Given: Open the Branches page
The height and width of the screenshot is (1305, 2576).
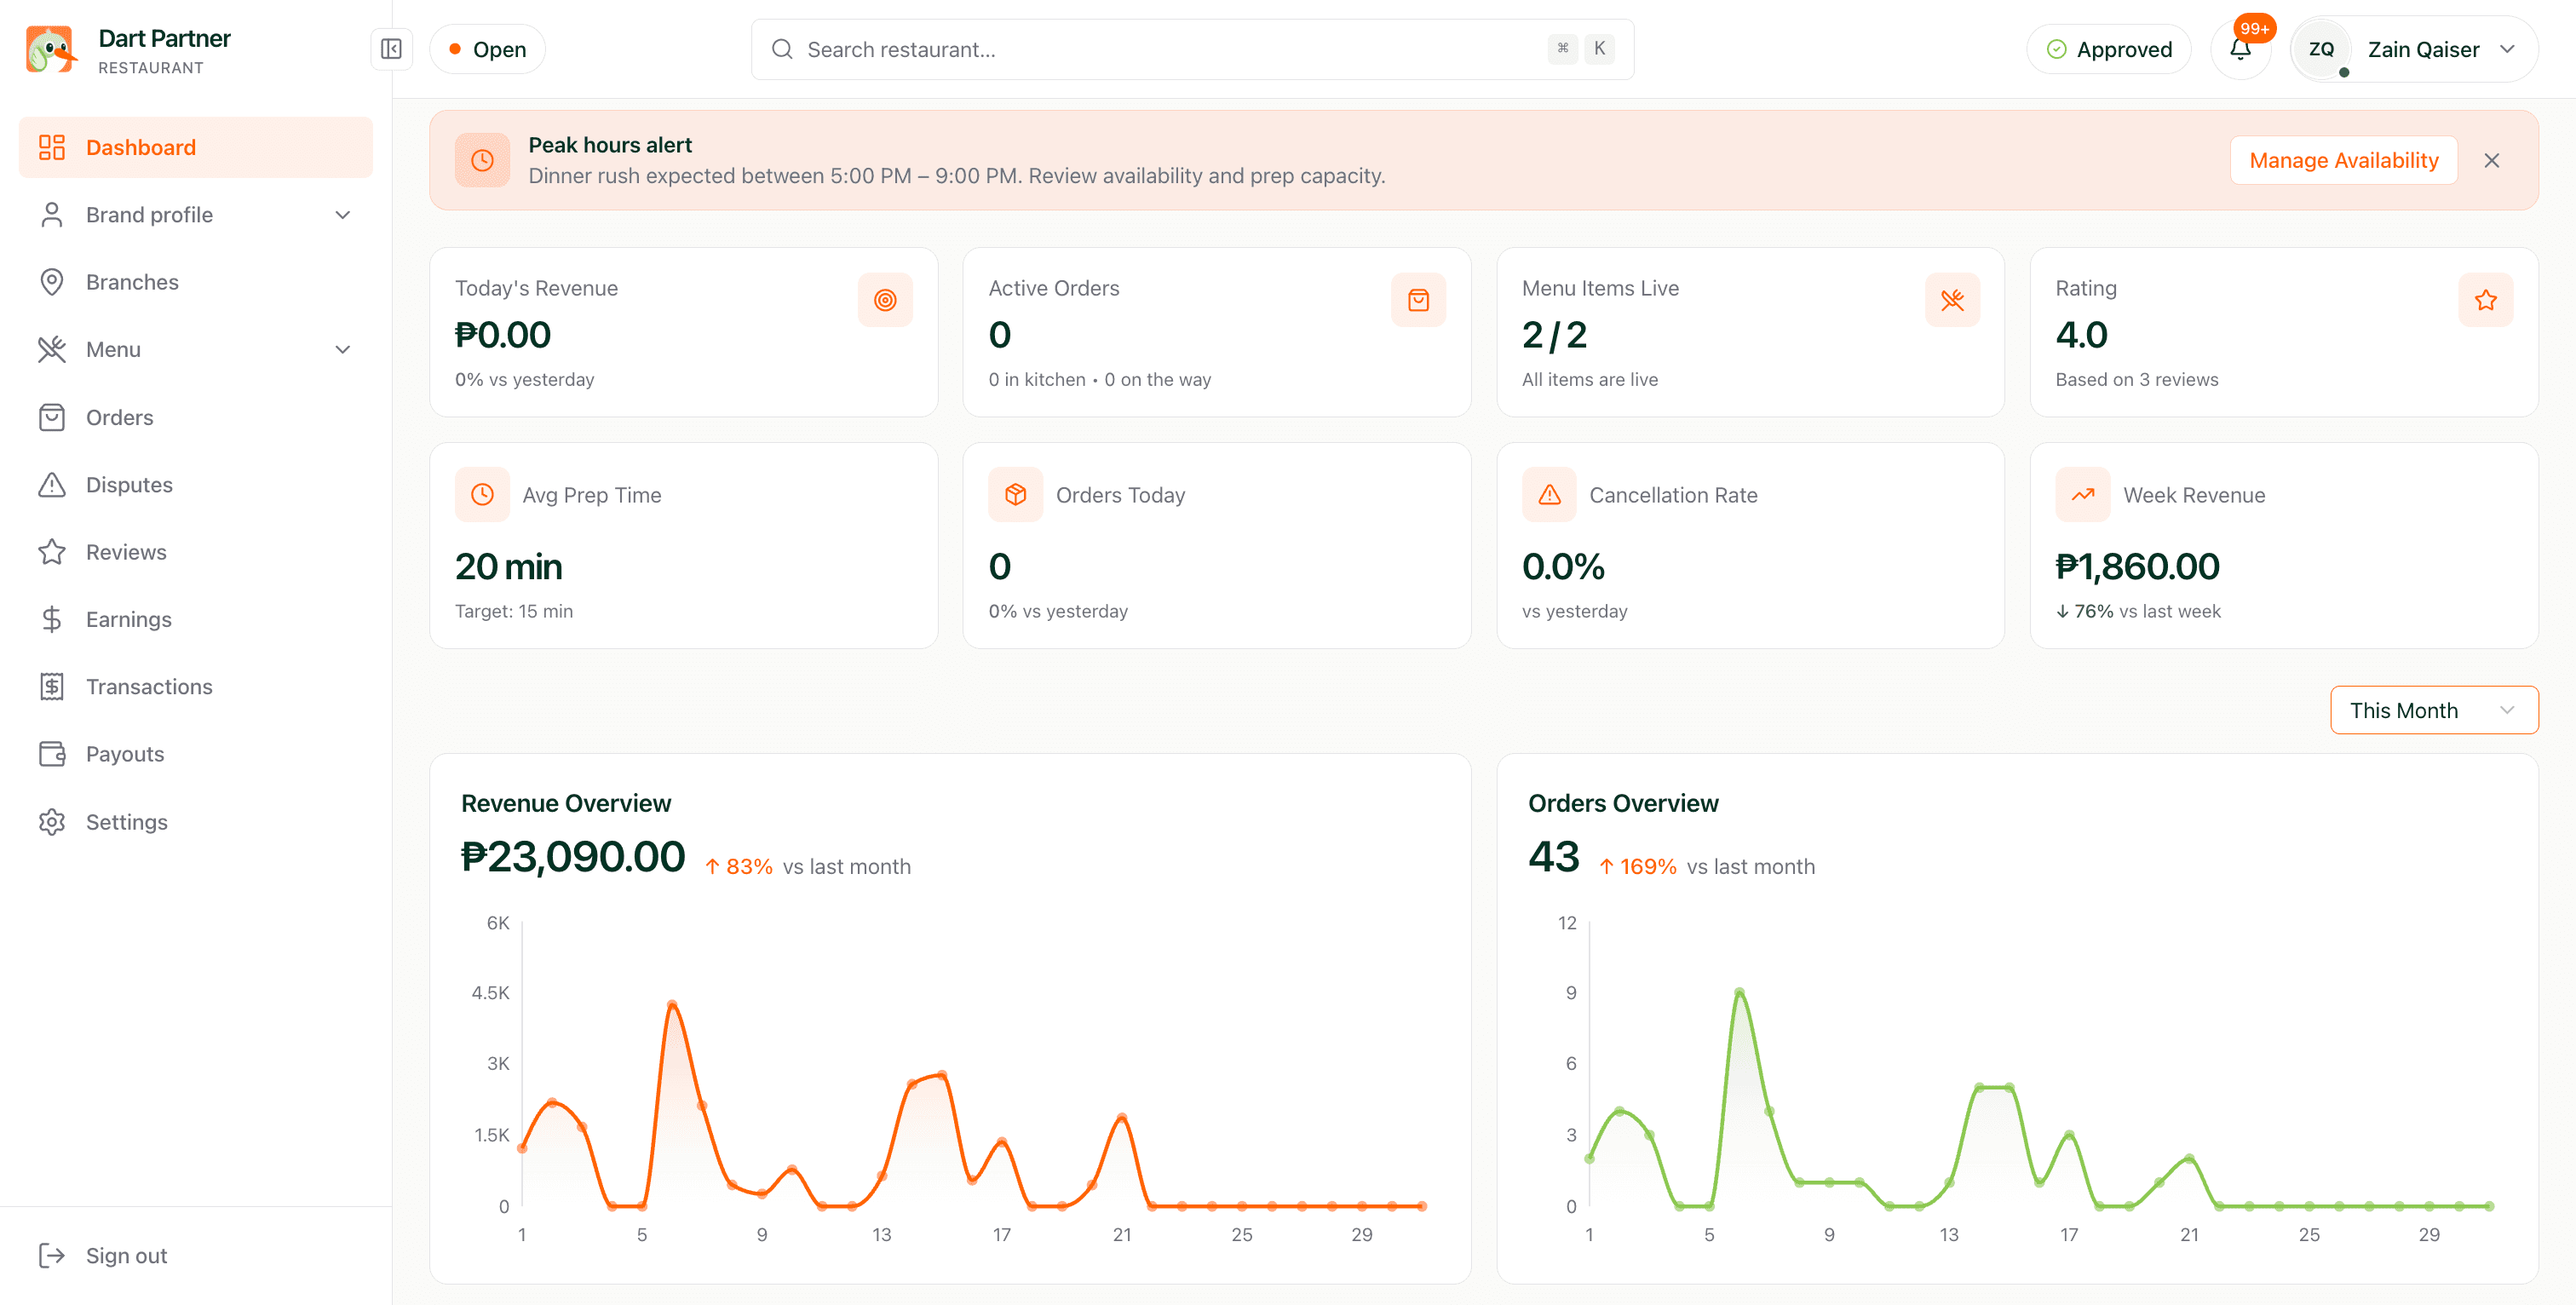Looking at the screenshot, I should tap(196, 282).
